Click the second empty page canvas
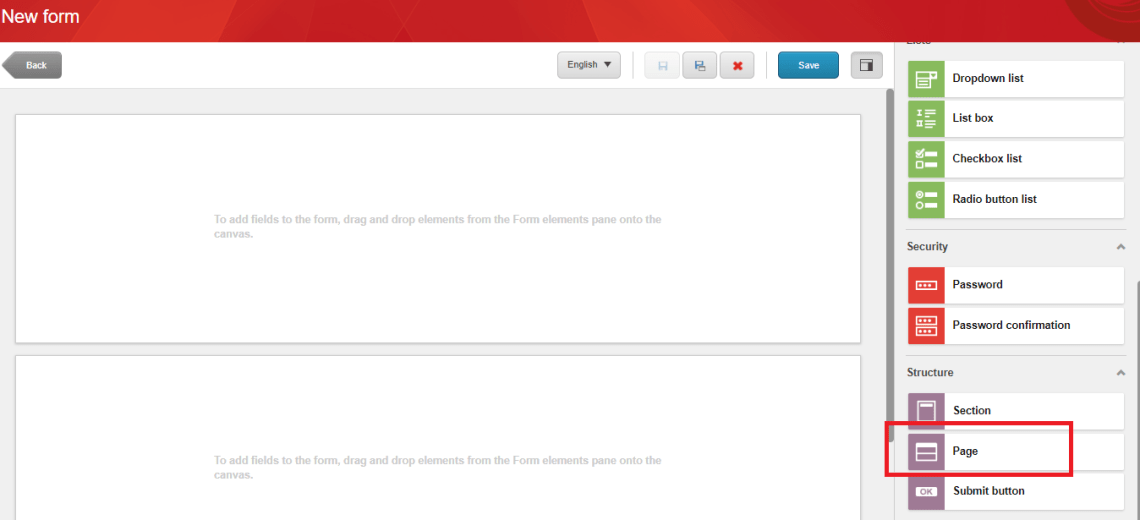1140x520 pixels. point(437,440)
